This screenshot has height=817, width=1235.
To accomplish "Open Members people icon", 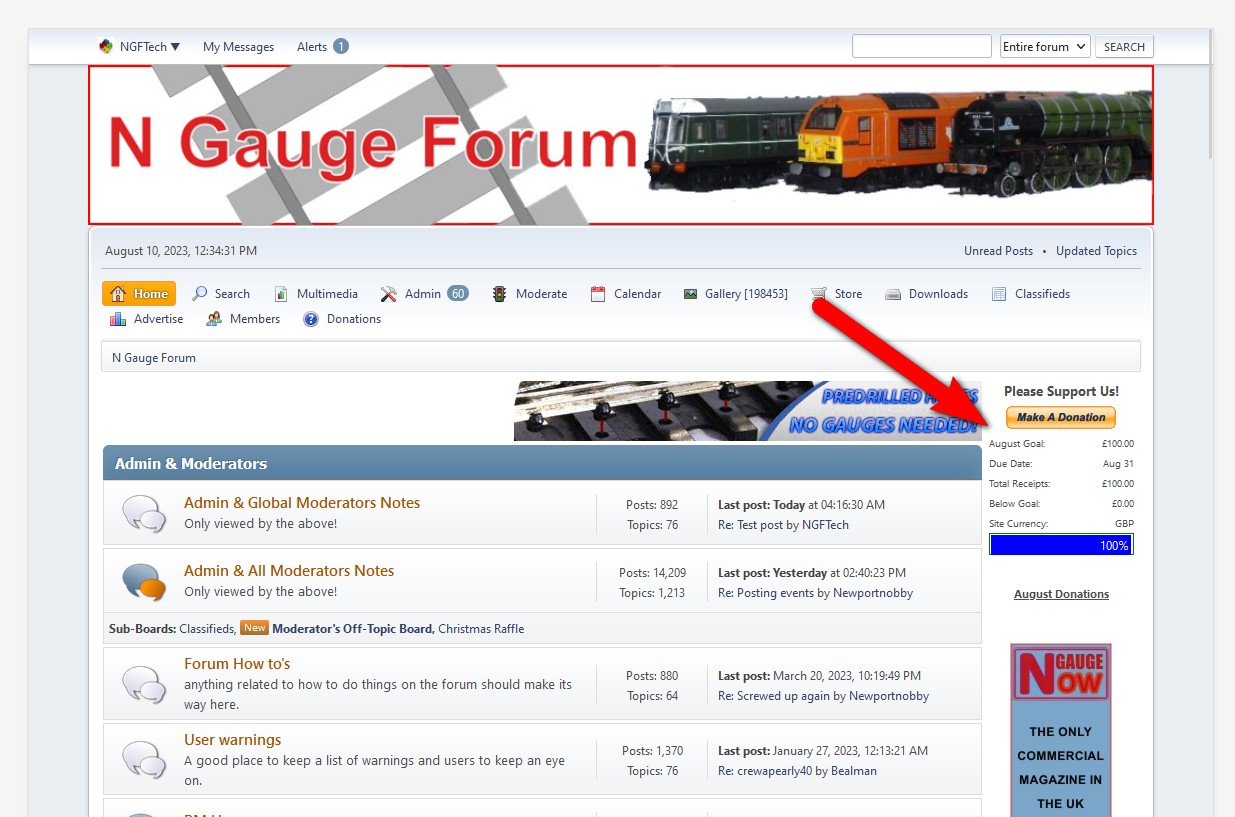I will [x=214, y=319].
